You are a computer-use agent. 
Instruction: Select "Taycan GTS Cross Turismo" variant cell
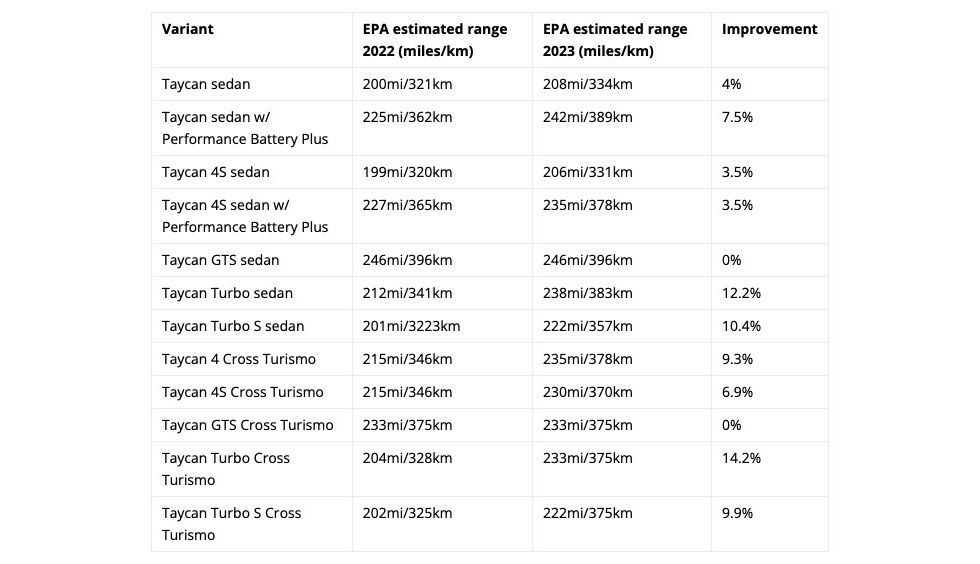tap(248, 425)
